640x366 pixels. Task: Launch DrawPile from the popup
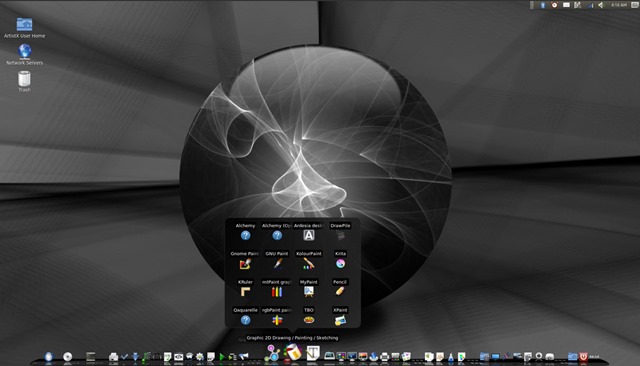pos(340,235)
